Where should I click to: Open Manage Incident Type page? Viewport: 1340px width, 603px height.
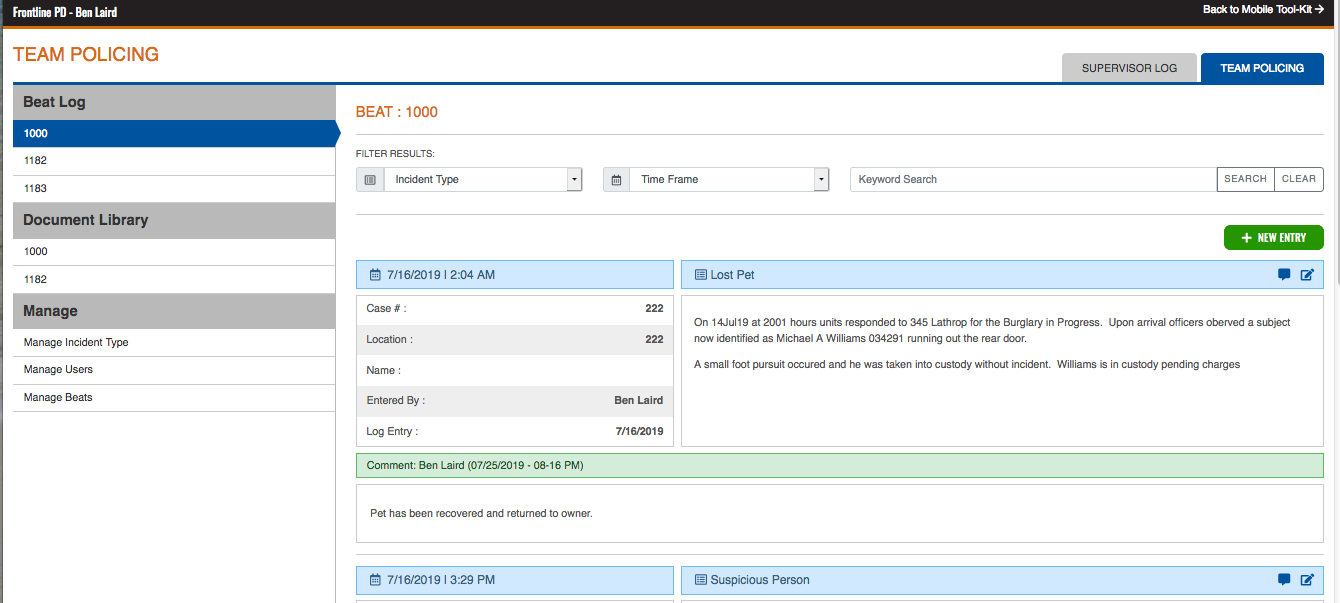click(76, 343)
